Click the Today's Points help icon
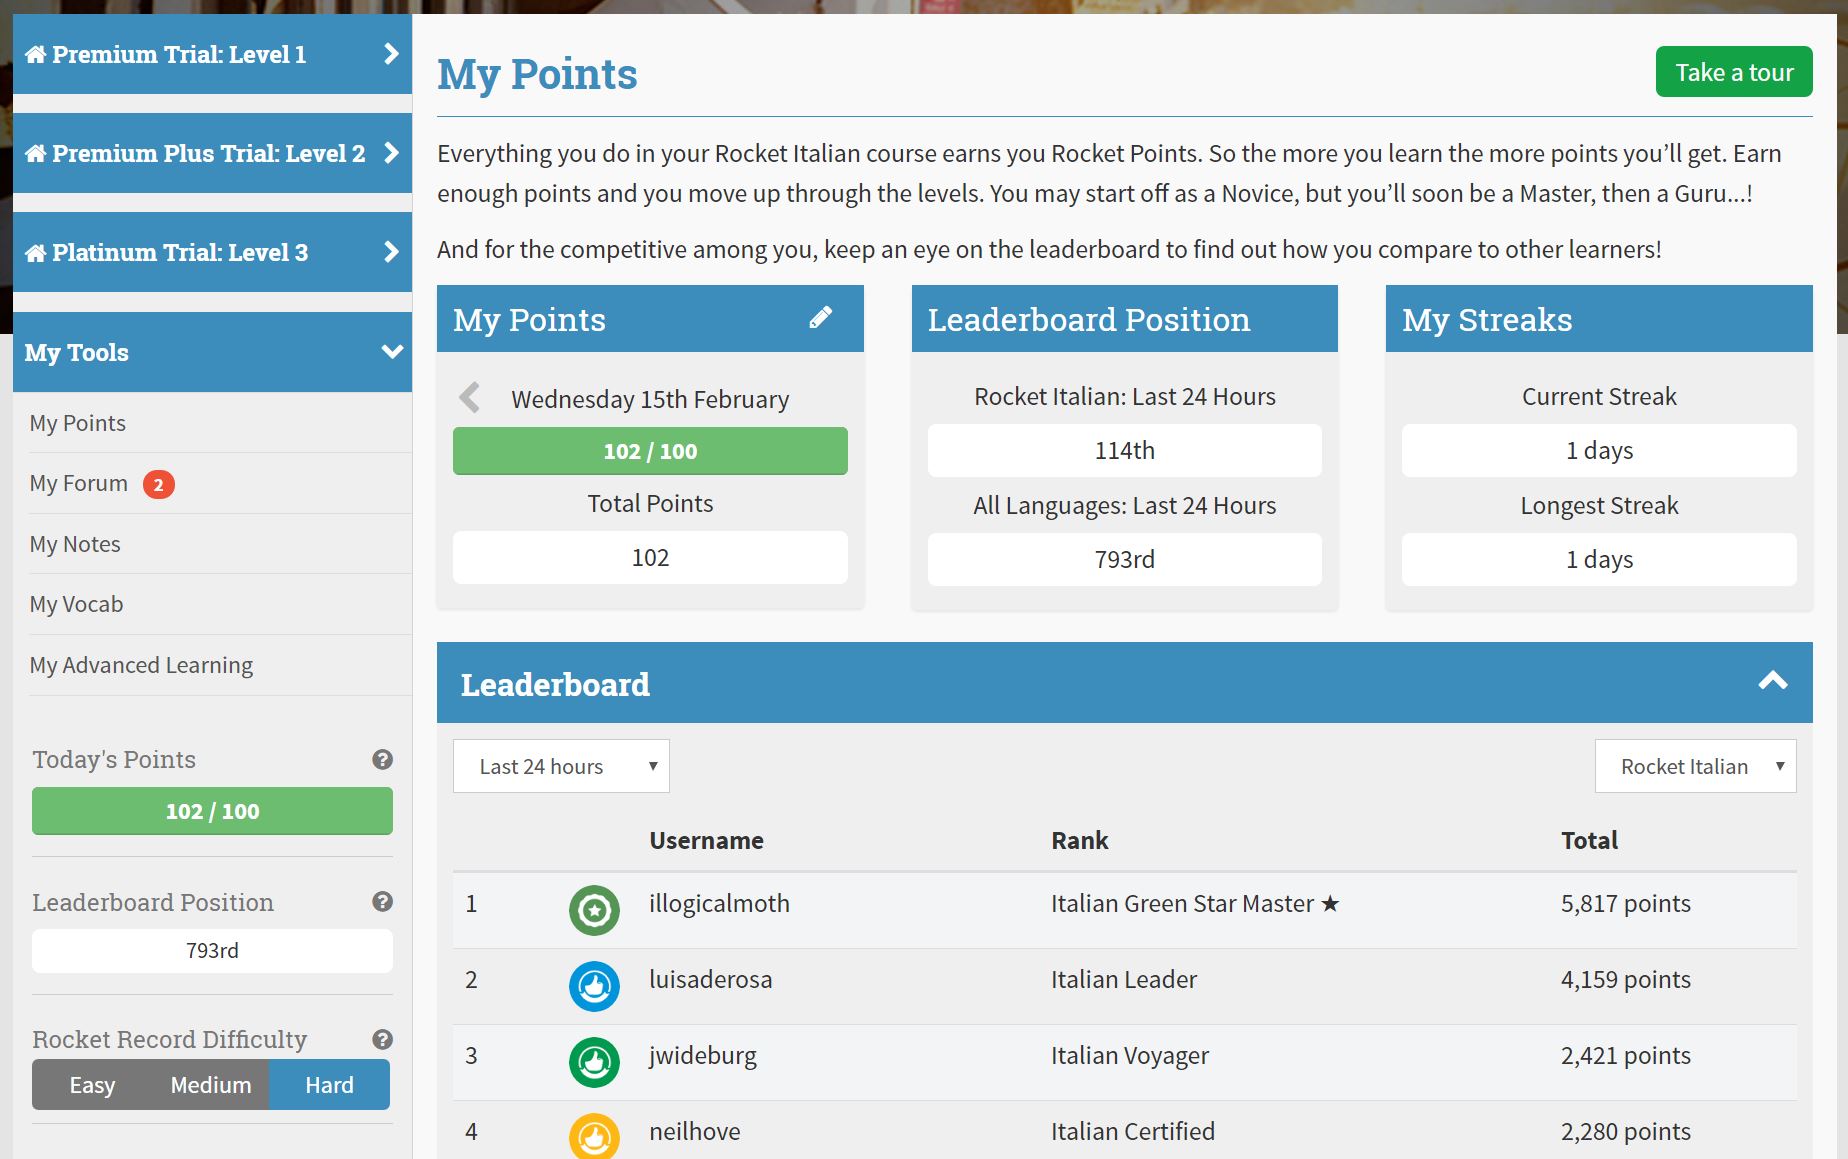 point(382,759)
